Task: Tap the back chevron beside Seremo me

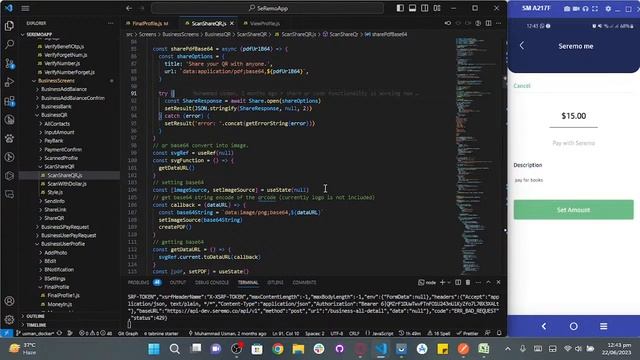Action: [x=522, y=46]
